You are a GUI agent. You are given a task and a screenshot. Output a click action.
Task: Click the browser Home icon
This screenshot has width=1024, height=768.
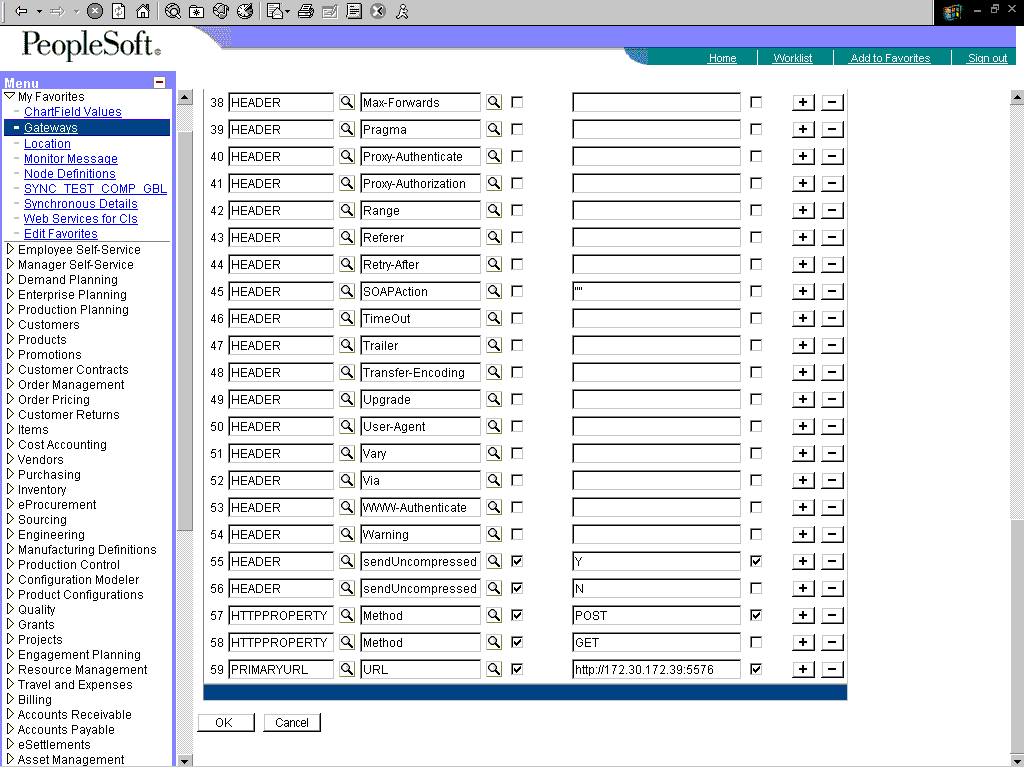pos(144,12)
